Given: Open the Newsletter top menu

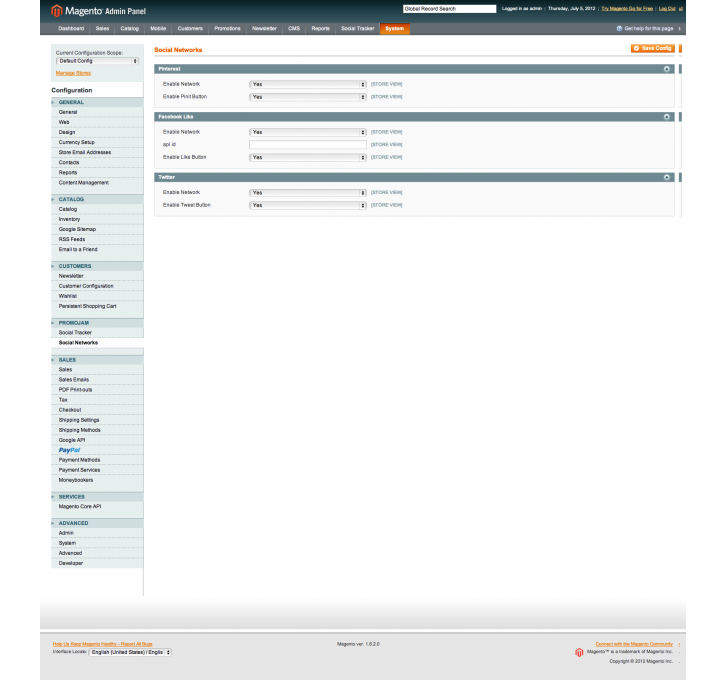Looking at the screenshot, I should point(264,29).
